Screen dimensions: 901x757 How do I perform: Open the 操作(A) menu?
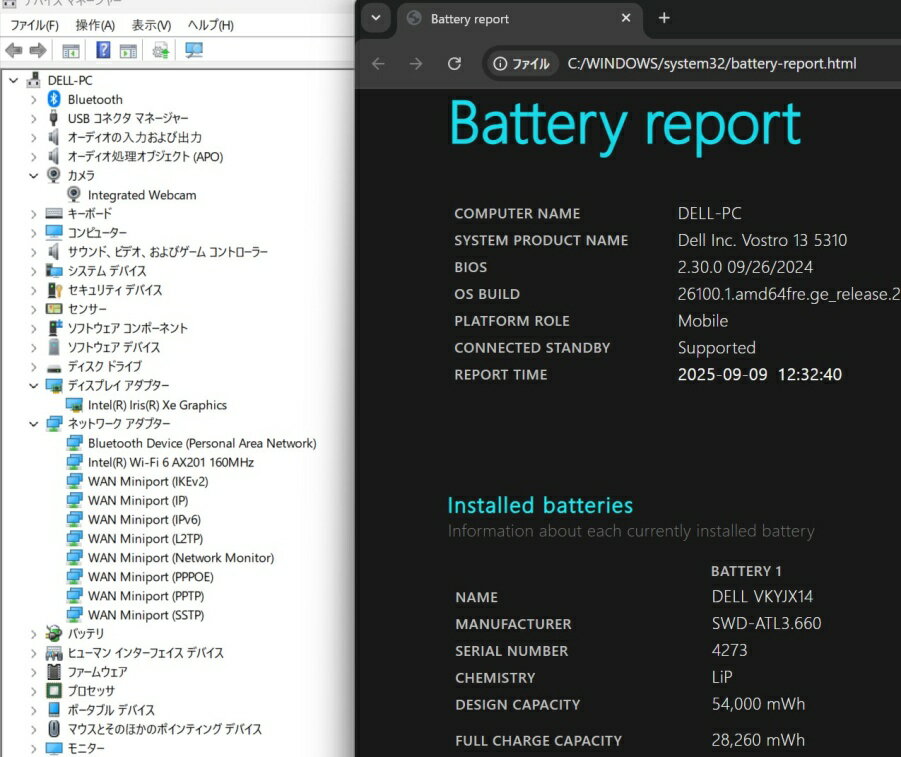click(95, 25)
